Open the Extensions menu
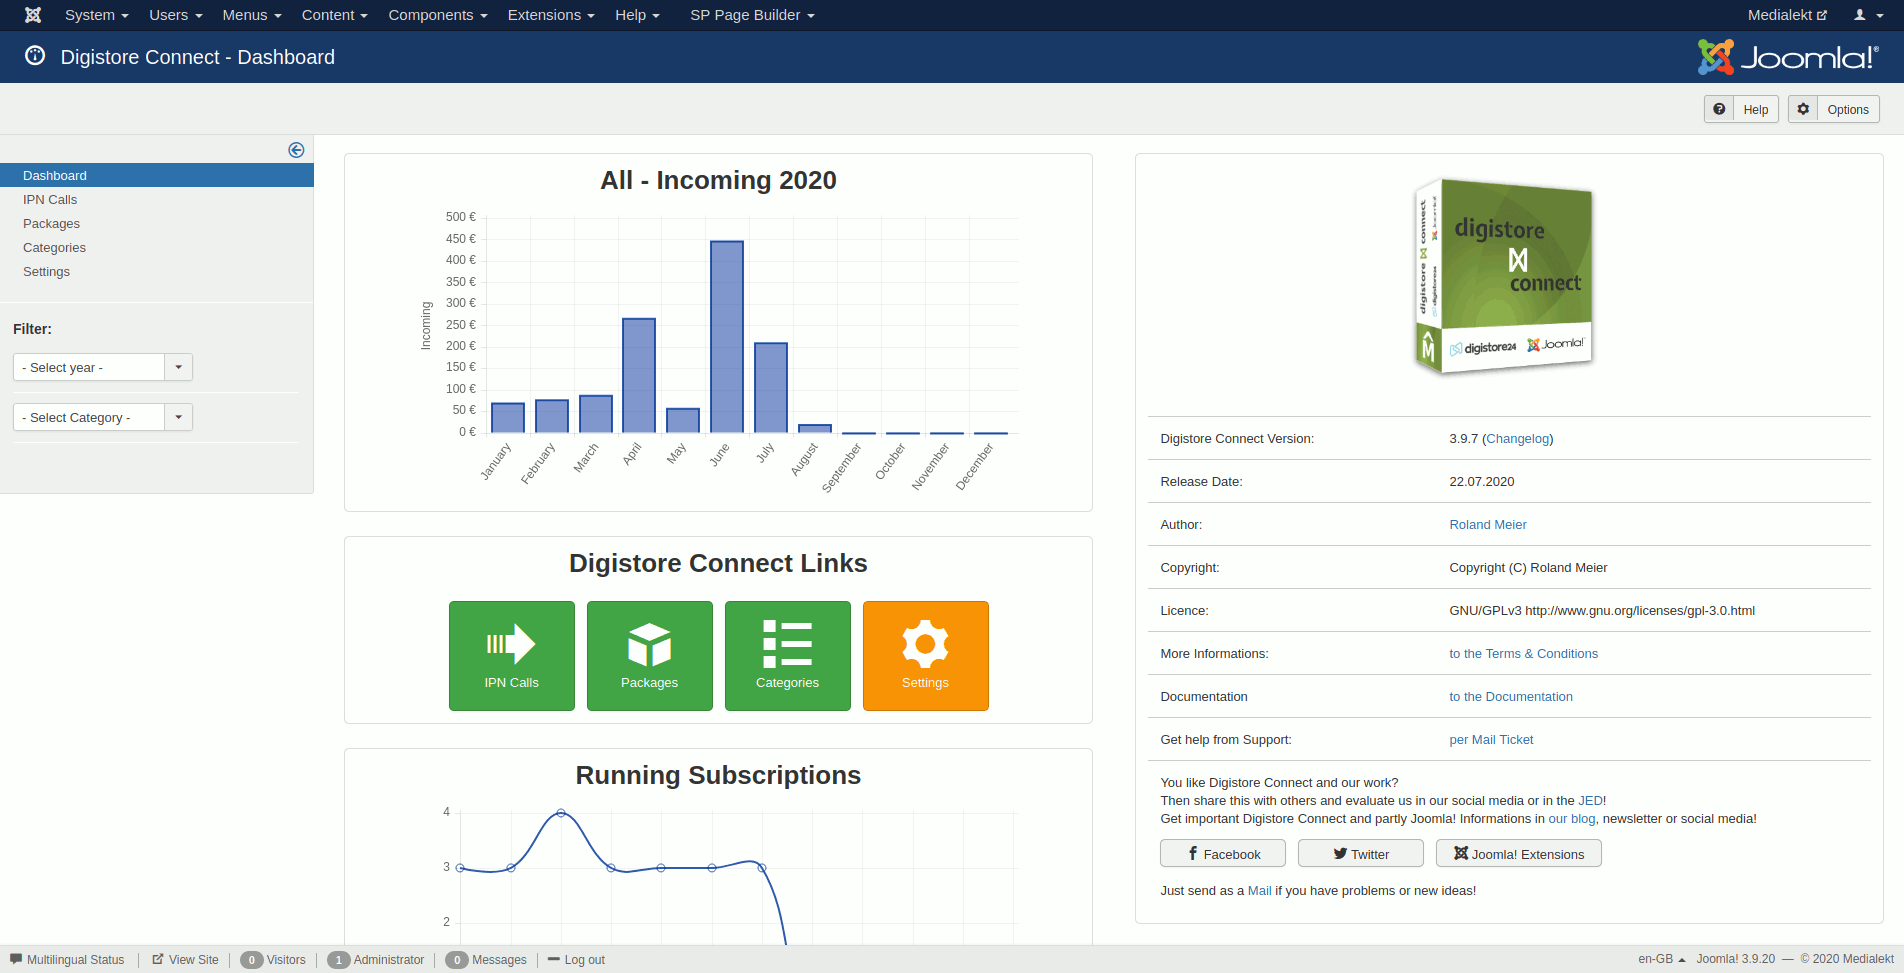This screenshot has width=1904, height=973. pyautogui.click(x=551, y=15)
